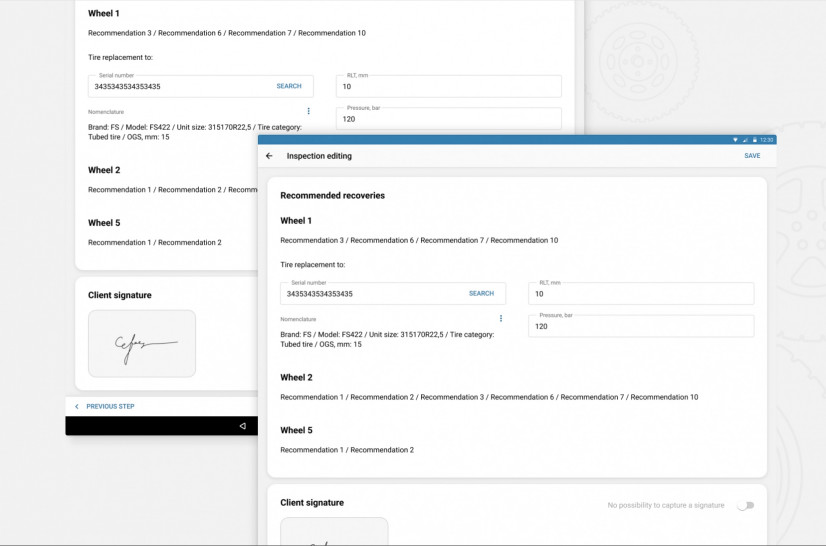The height and width of the screenshot is (546, 826).
Task: Toggle No possibility to capture a signature
Action: point(745,505)
